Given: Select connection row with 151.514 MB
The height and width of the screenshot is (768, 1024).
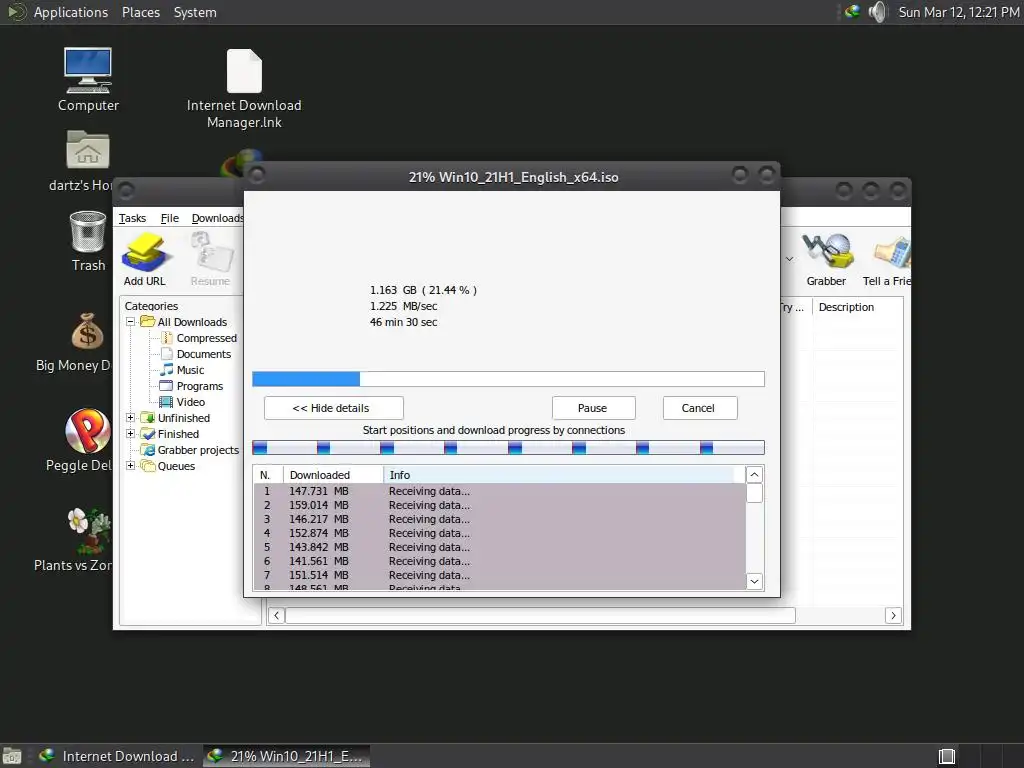Looking at the screenshot, I should tap(500, 575).
